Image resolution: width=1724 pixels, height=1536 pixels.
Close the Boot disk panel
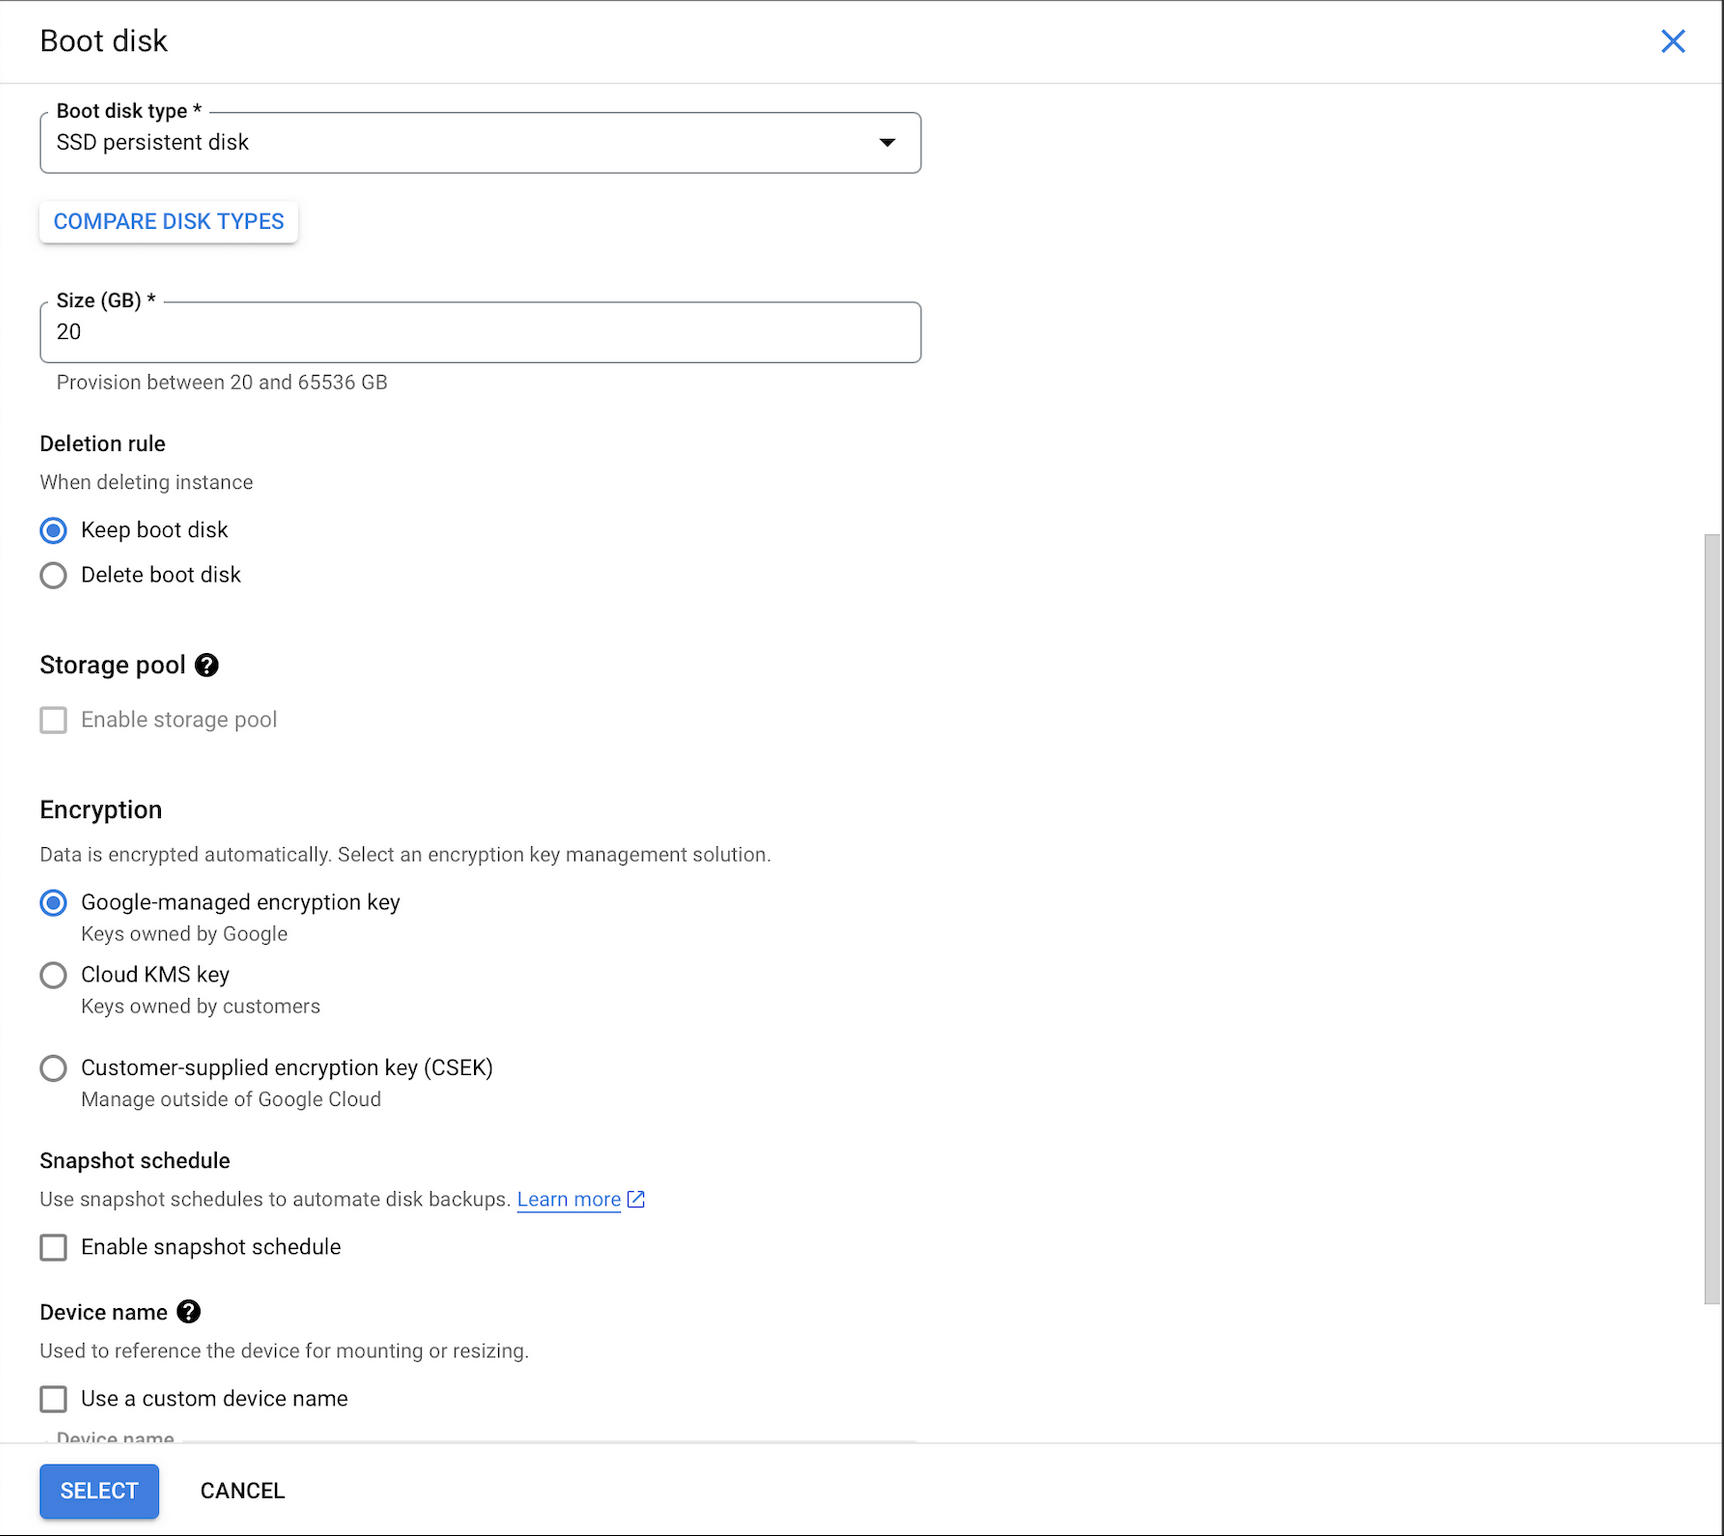(x=1672, y=41)
